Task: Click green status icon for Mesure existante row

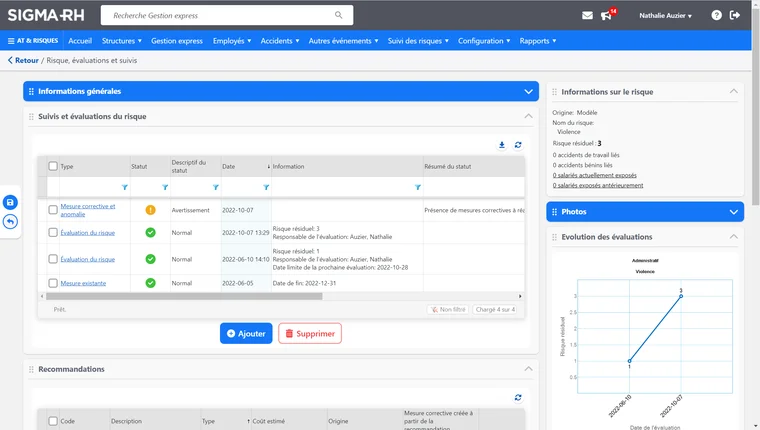Action: coord(150,283)
